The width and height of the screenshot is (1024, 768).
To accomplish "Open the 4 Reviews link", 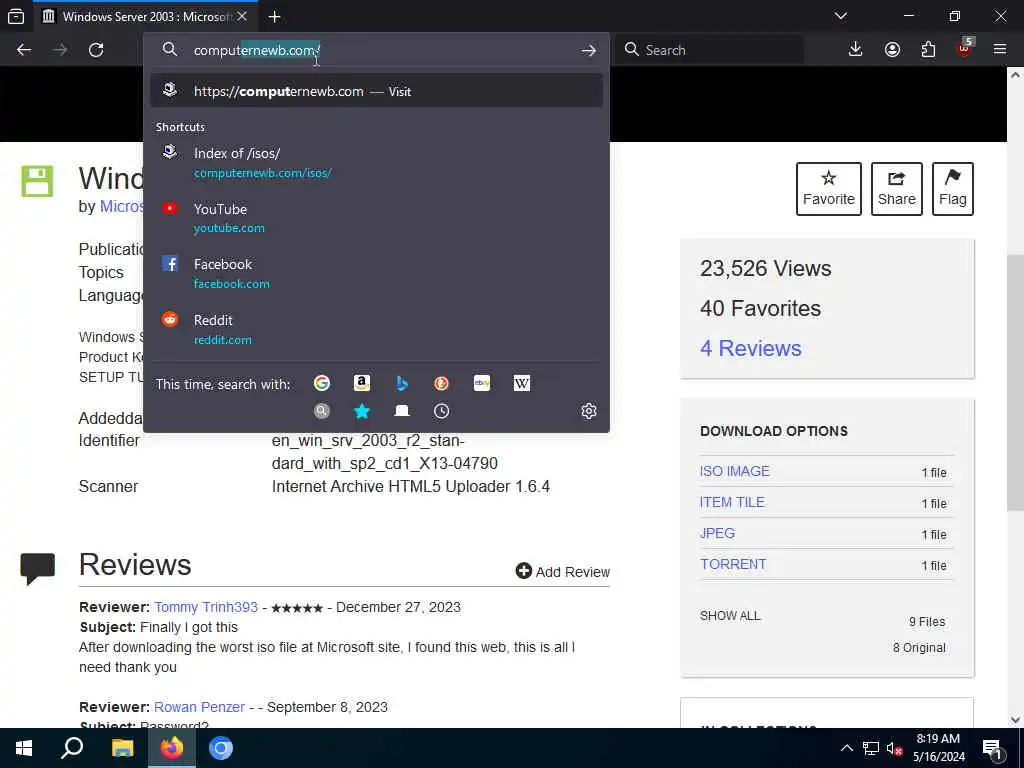I will (x=750, y=348).
